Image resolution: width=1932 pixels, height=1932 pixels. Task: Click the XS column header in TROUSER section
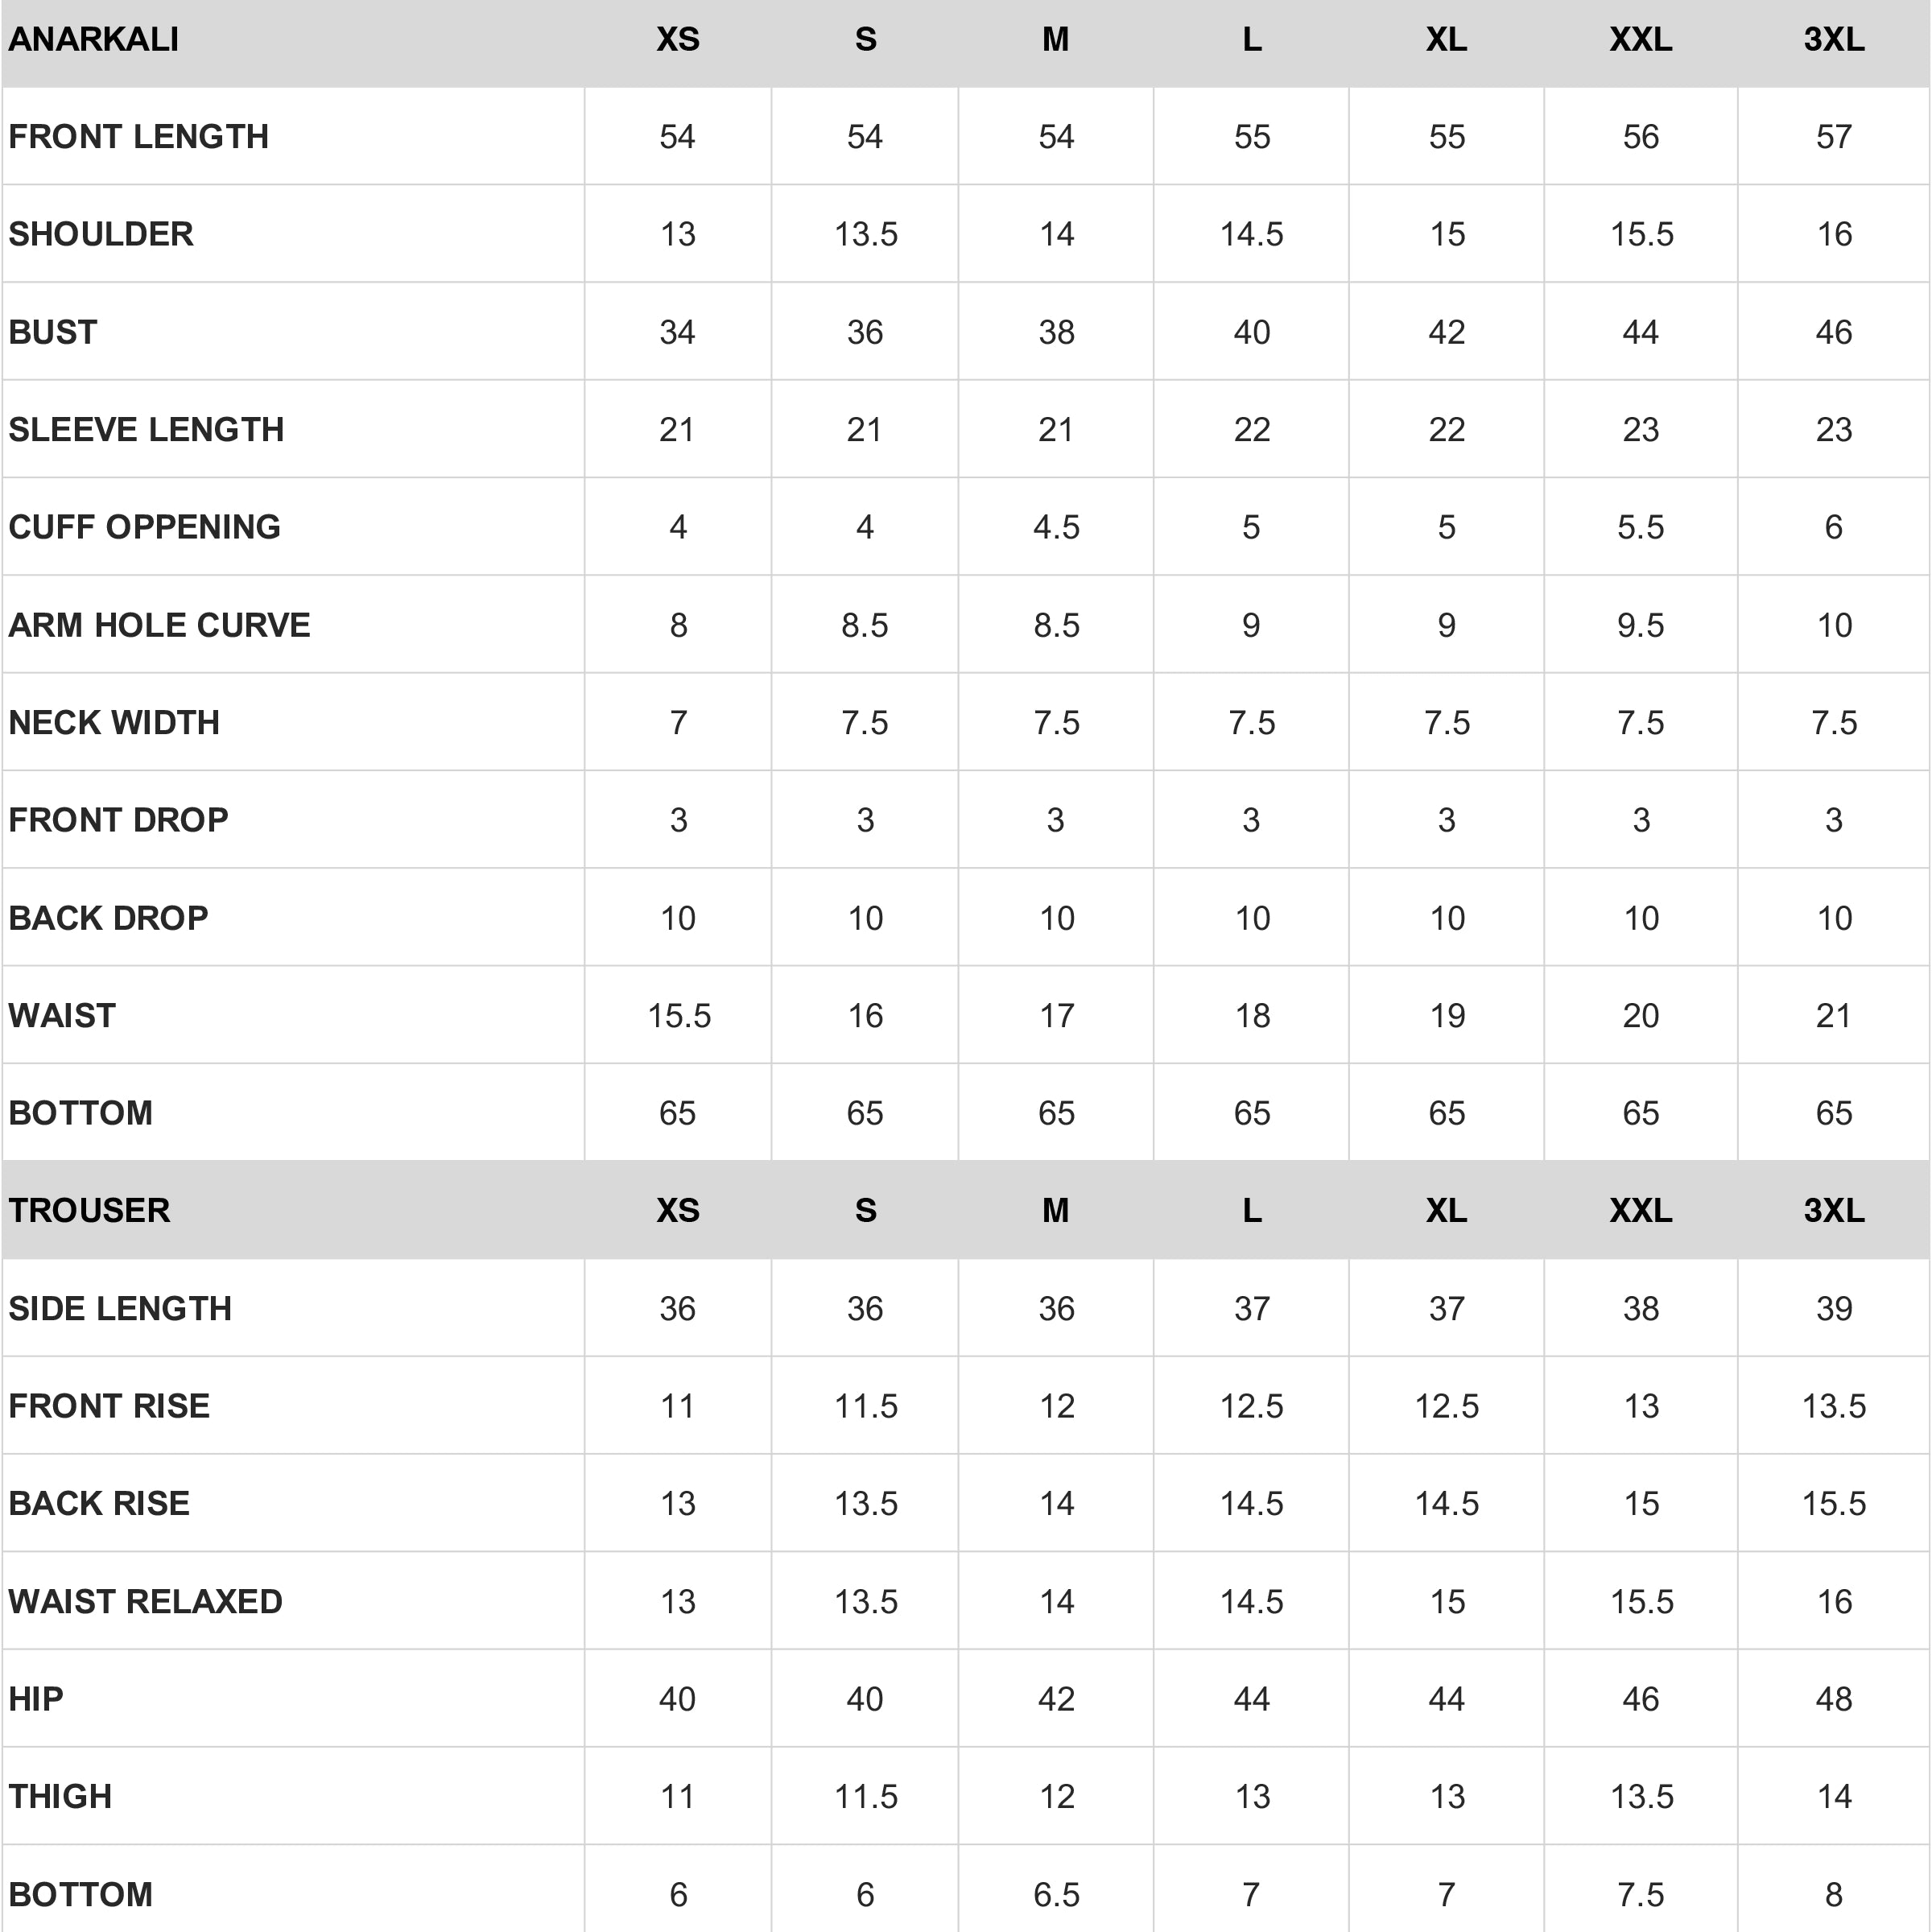677,1210
